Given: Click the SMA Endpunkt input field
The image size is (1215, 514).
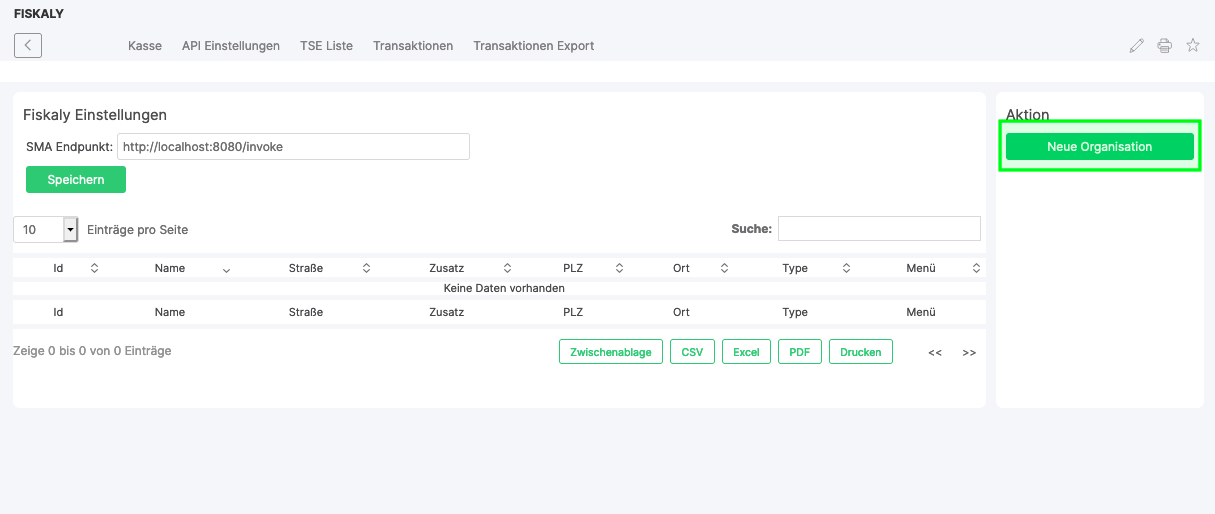Looking at the screenshot, I should tap(293, 147).
